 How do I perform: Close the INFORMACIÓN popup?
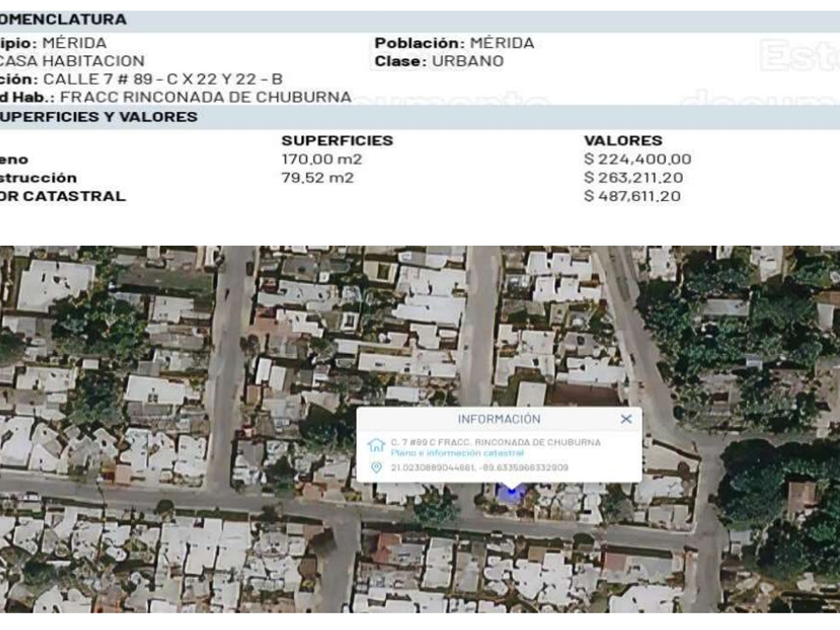click(626, 419)
